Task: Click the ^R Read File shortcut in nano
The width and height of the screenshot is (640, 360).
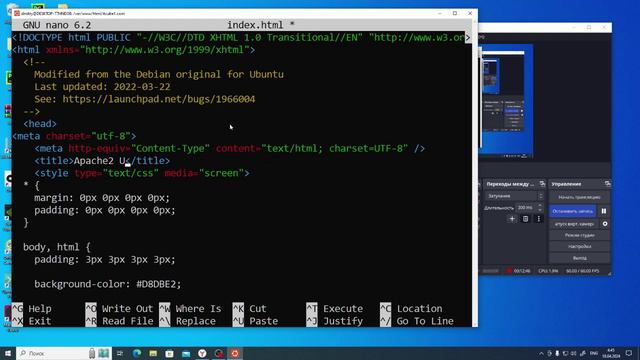Action: tap(119, 321)
